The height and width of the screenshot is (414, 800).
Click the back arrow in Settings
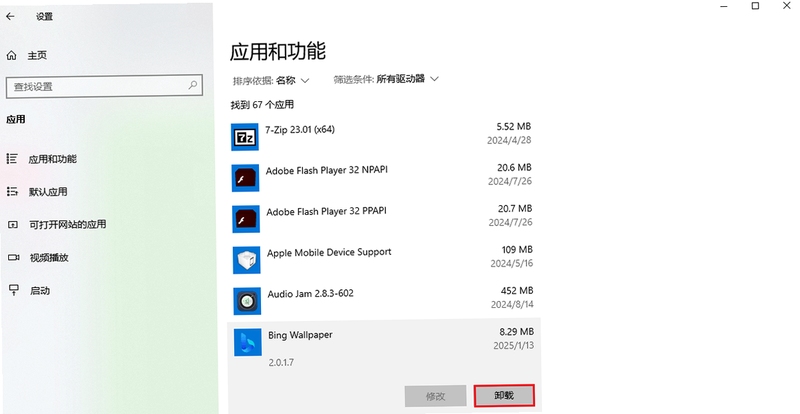(x=10, y=16)
